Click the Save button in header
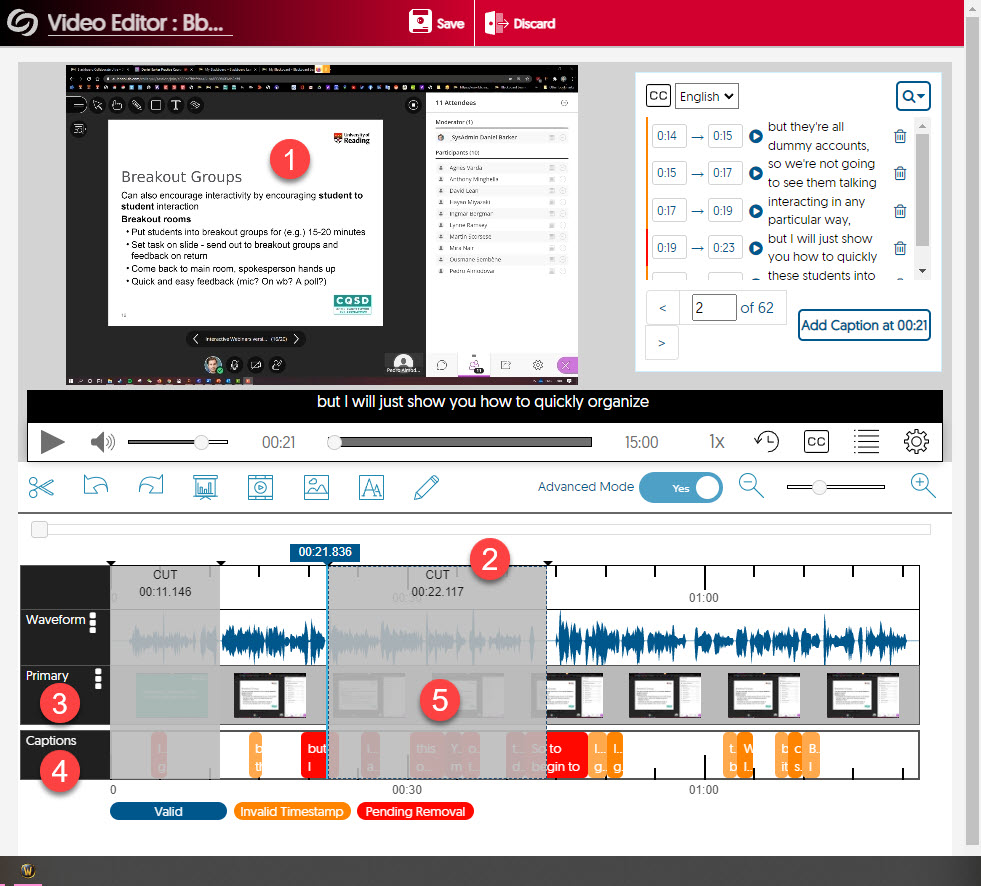The height and width of the screenshot is (886, 981). [436, 23]
